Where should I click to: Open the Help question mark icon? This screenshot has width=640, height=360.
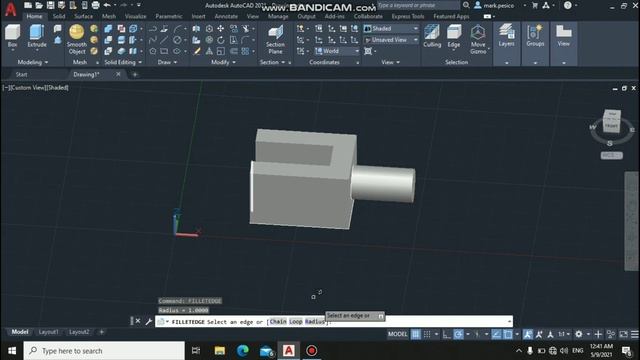(567, 5)
